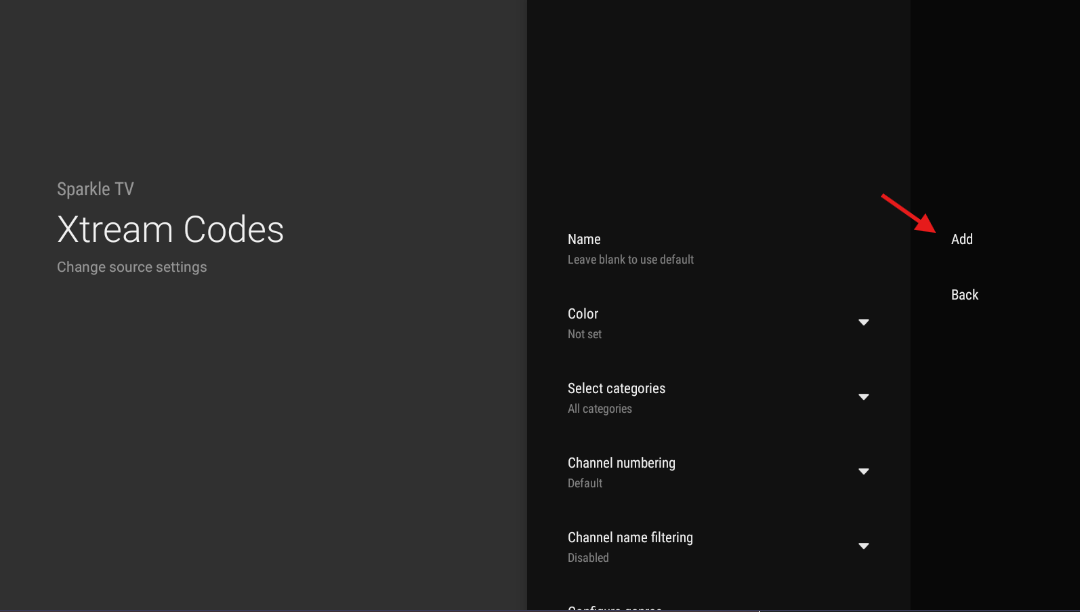Click the Add button
This screenshot has height=612, width=1080.
(x=962, y=239)
